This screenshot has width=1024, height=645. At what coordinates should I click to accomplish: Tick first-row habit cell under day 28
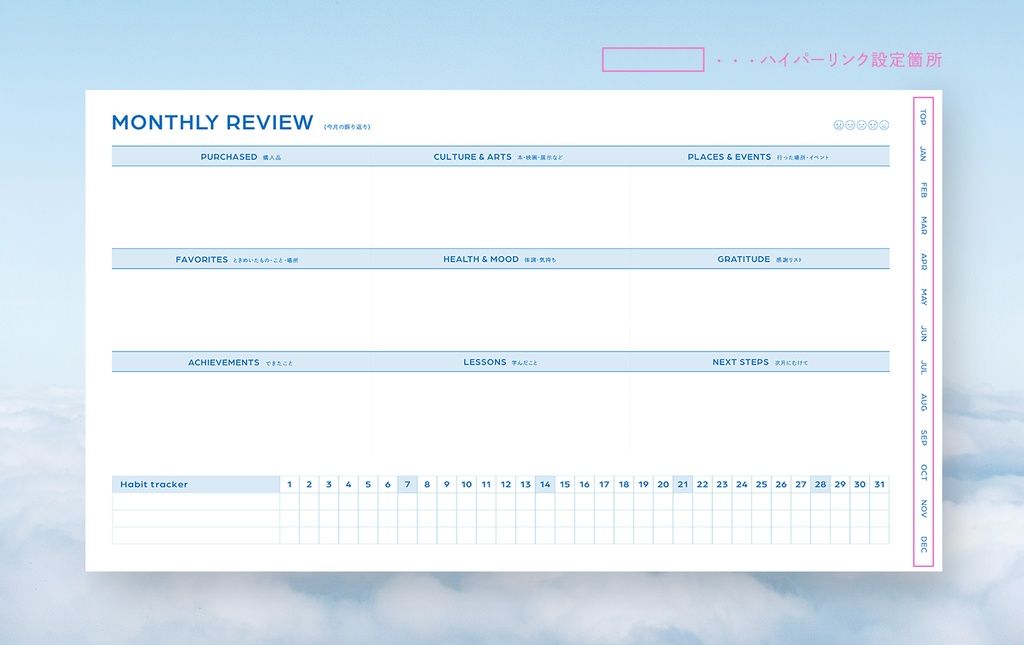[820, 501]
